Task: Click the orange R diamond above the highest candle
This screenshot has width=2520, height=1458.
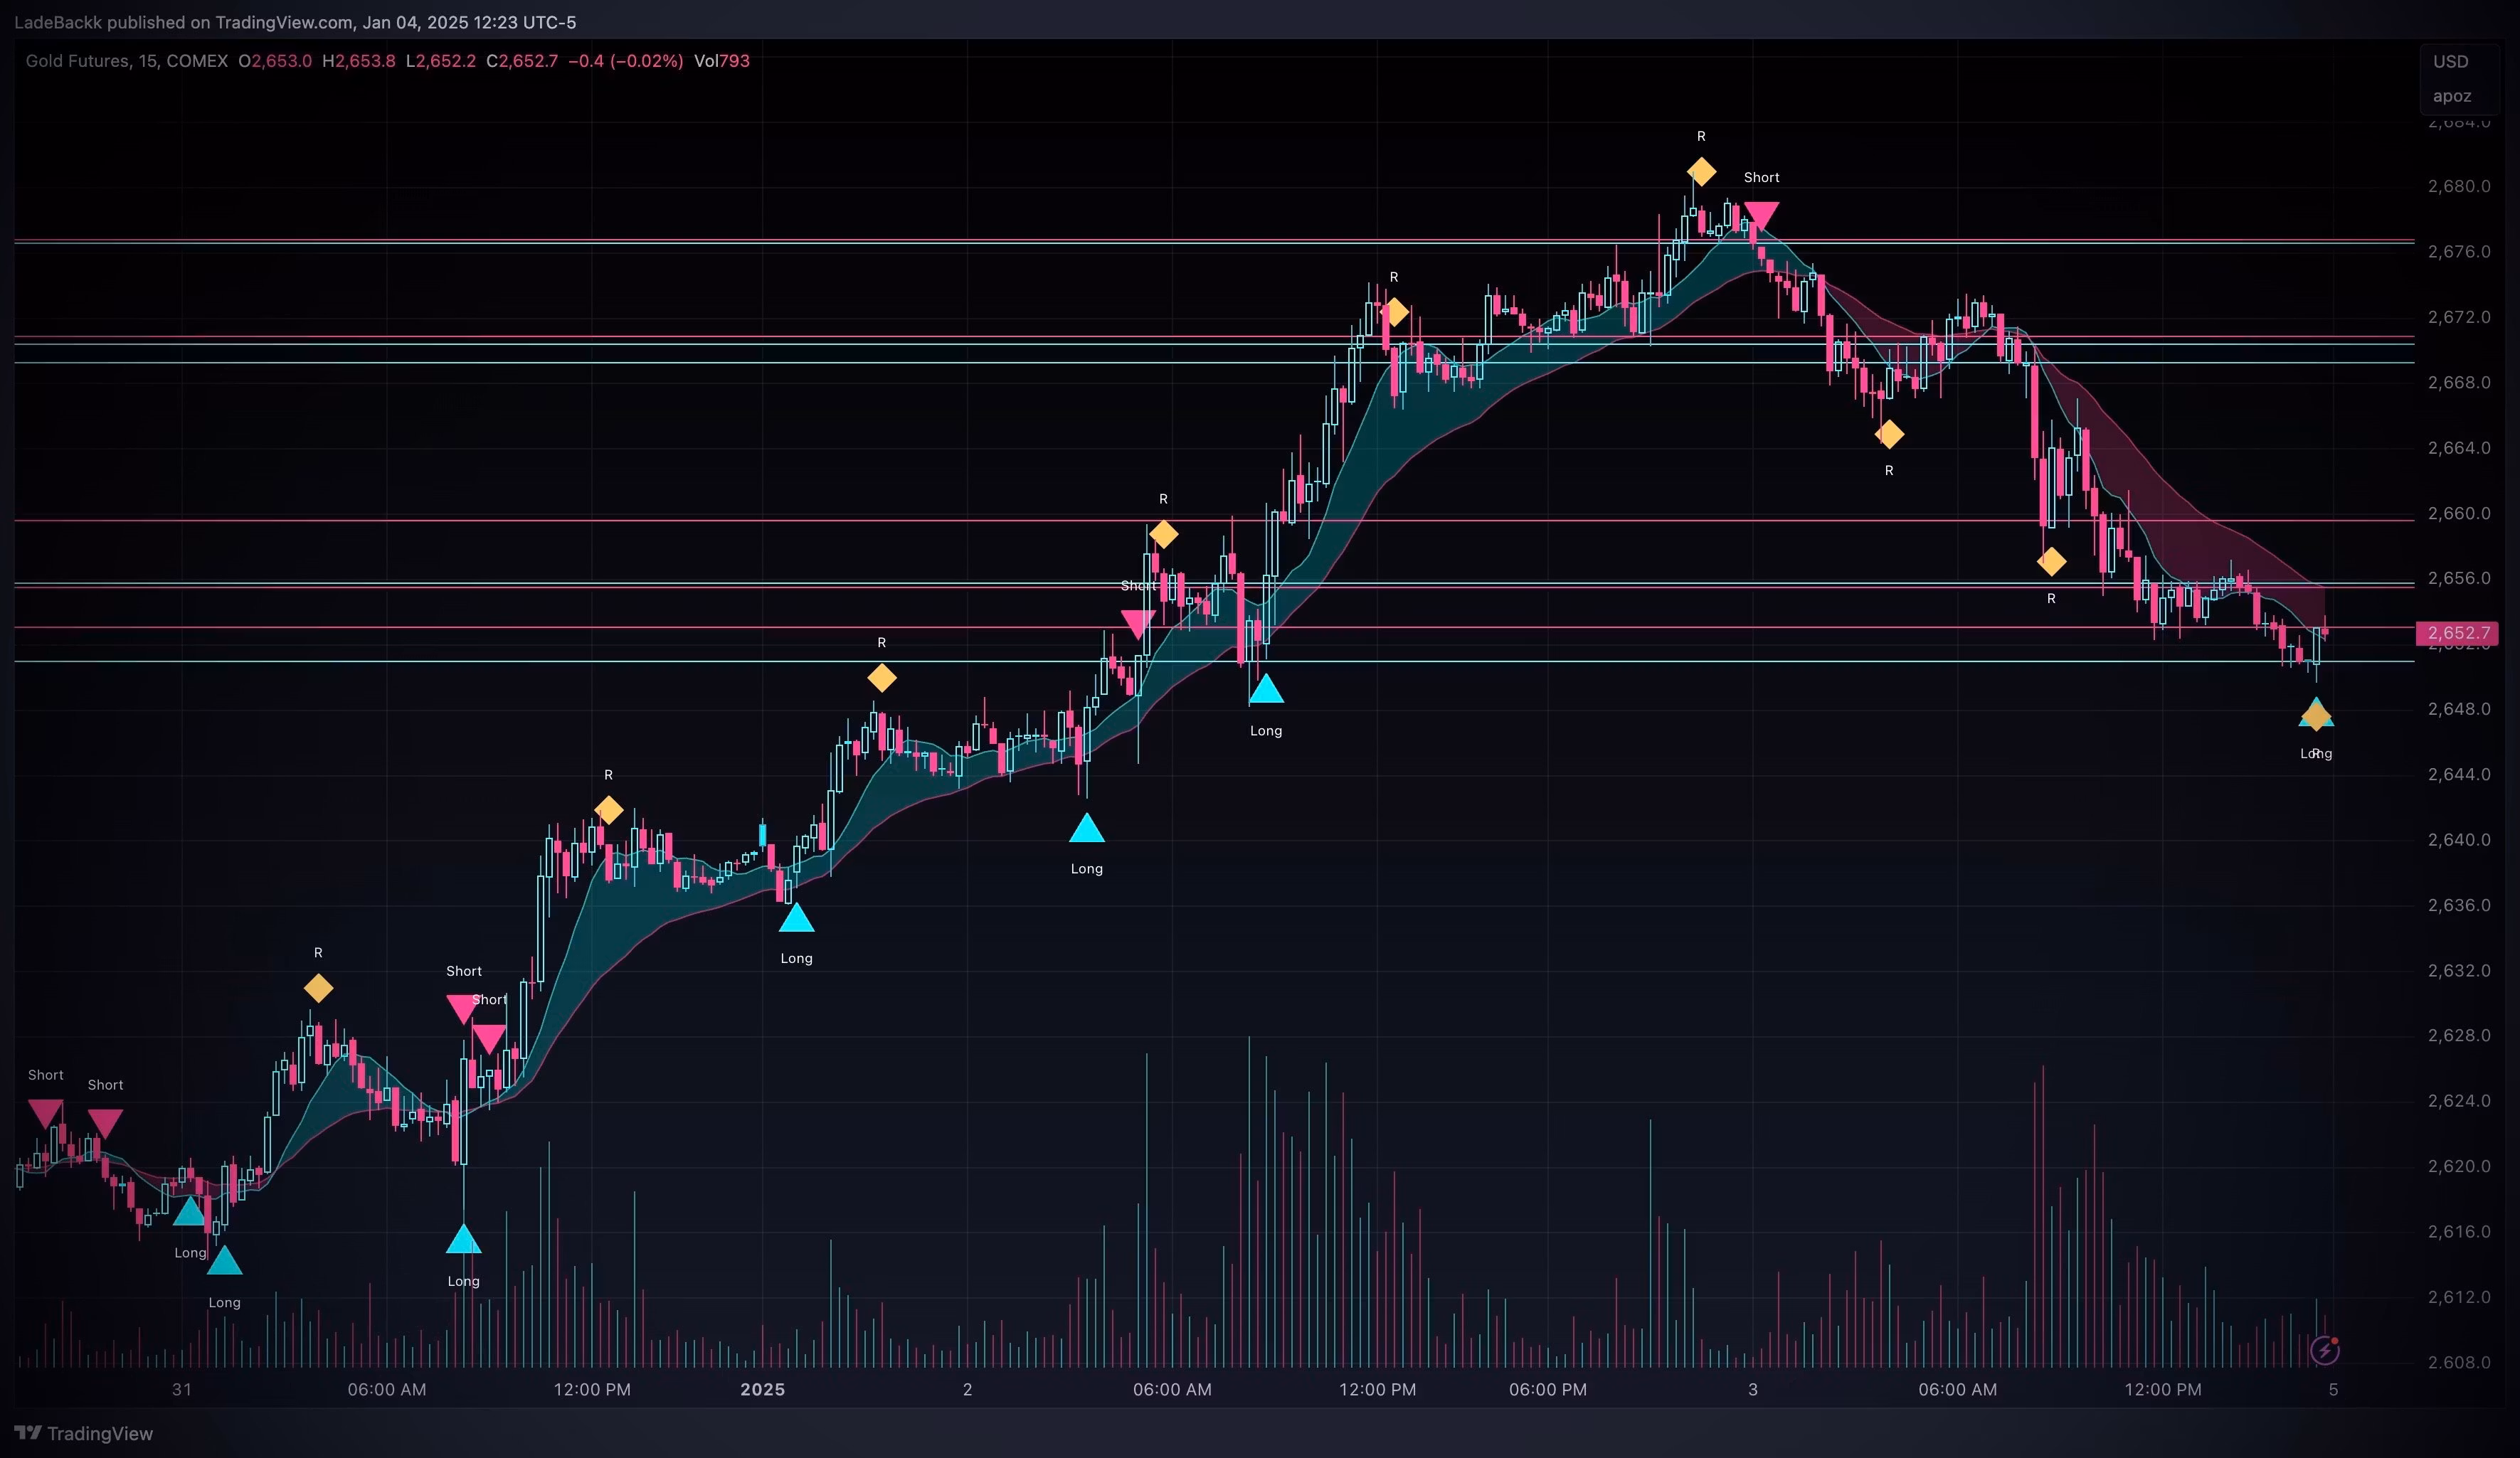Action: [1701, 172]
